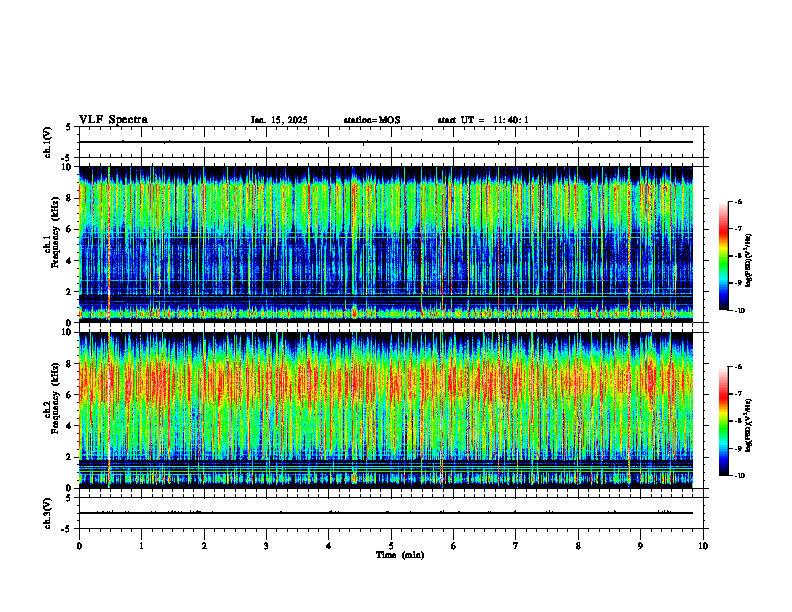Click the ch.2 color scale bar
The width and height of the screenshot is (792, 612).
(x=723, y=421)
